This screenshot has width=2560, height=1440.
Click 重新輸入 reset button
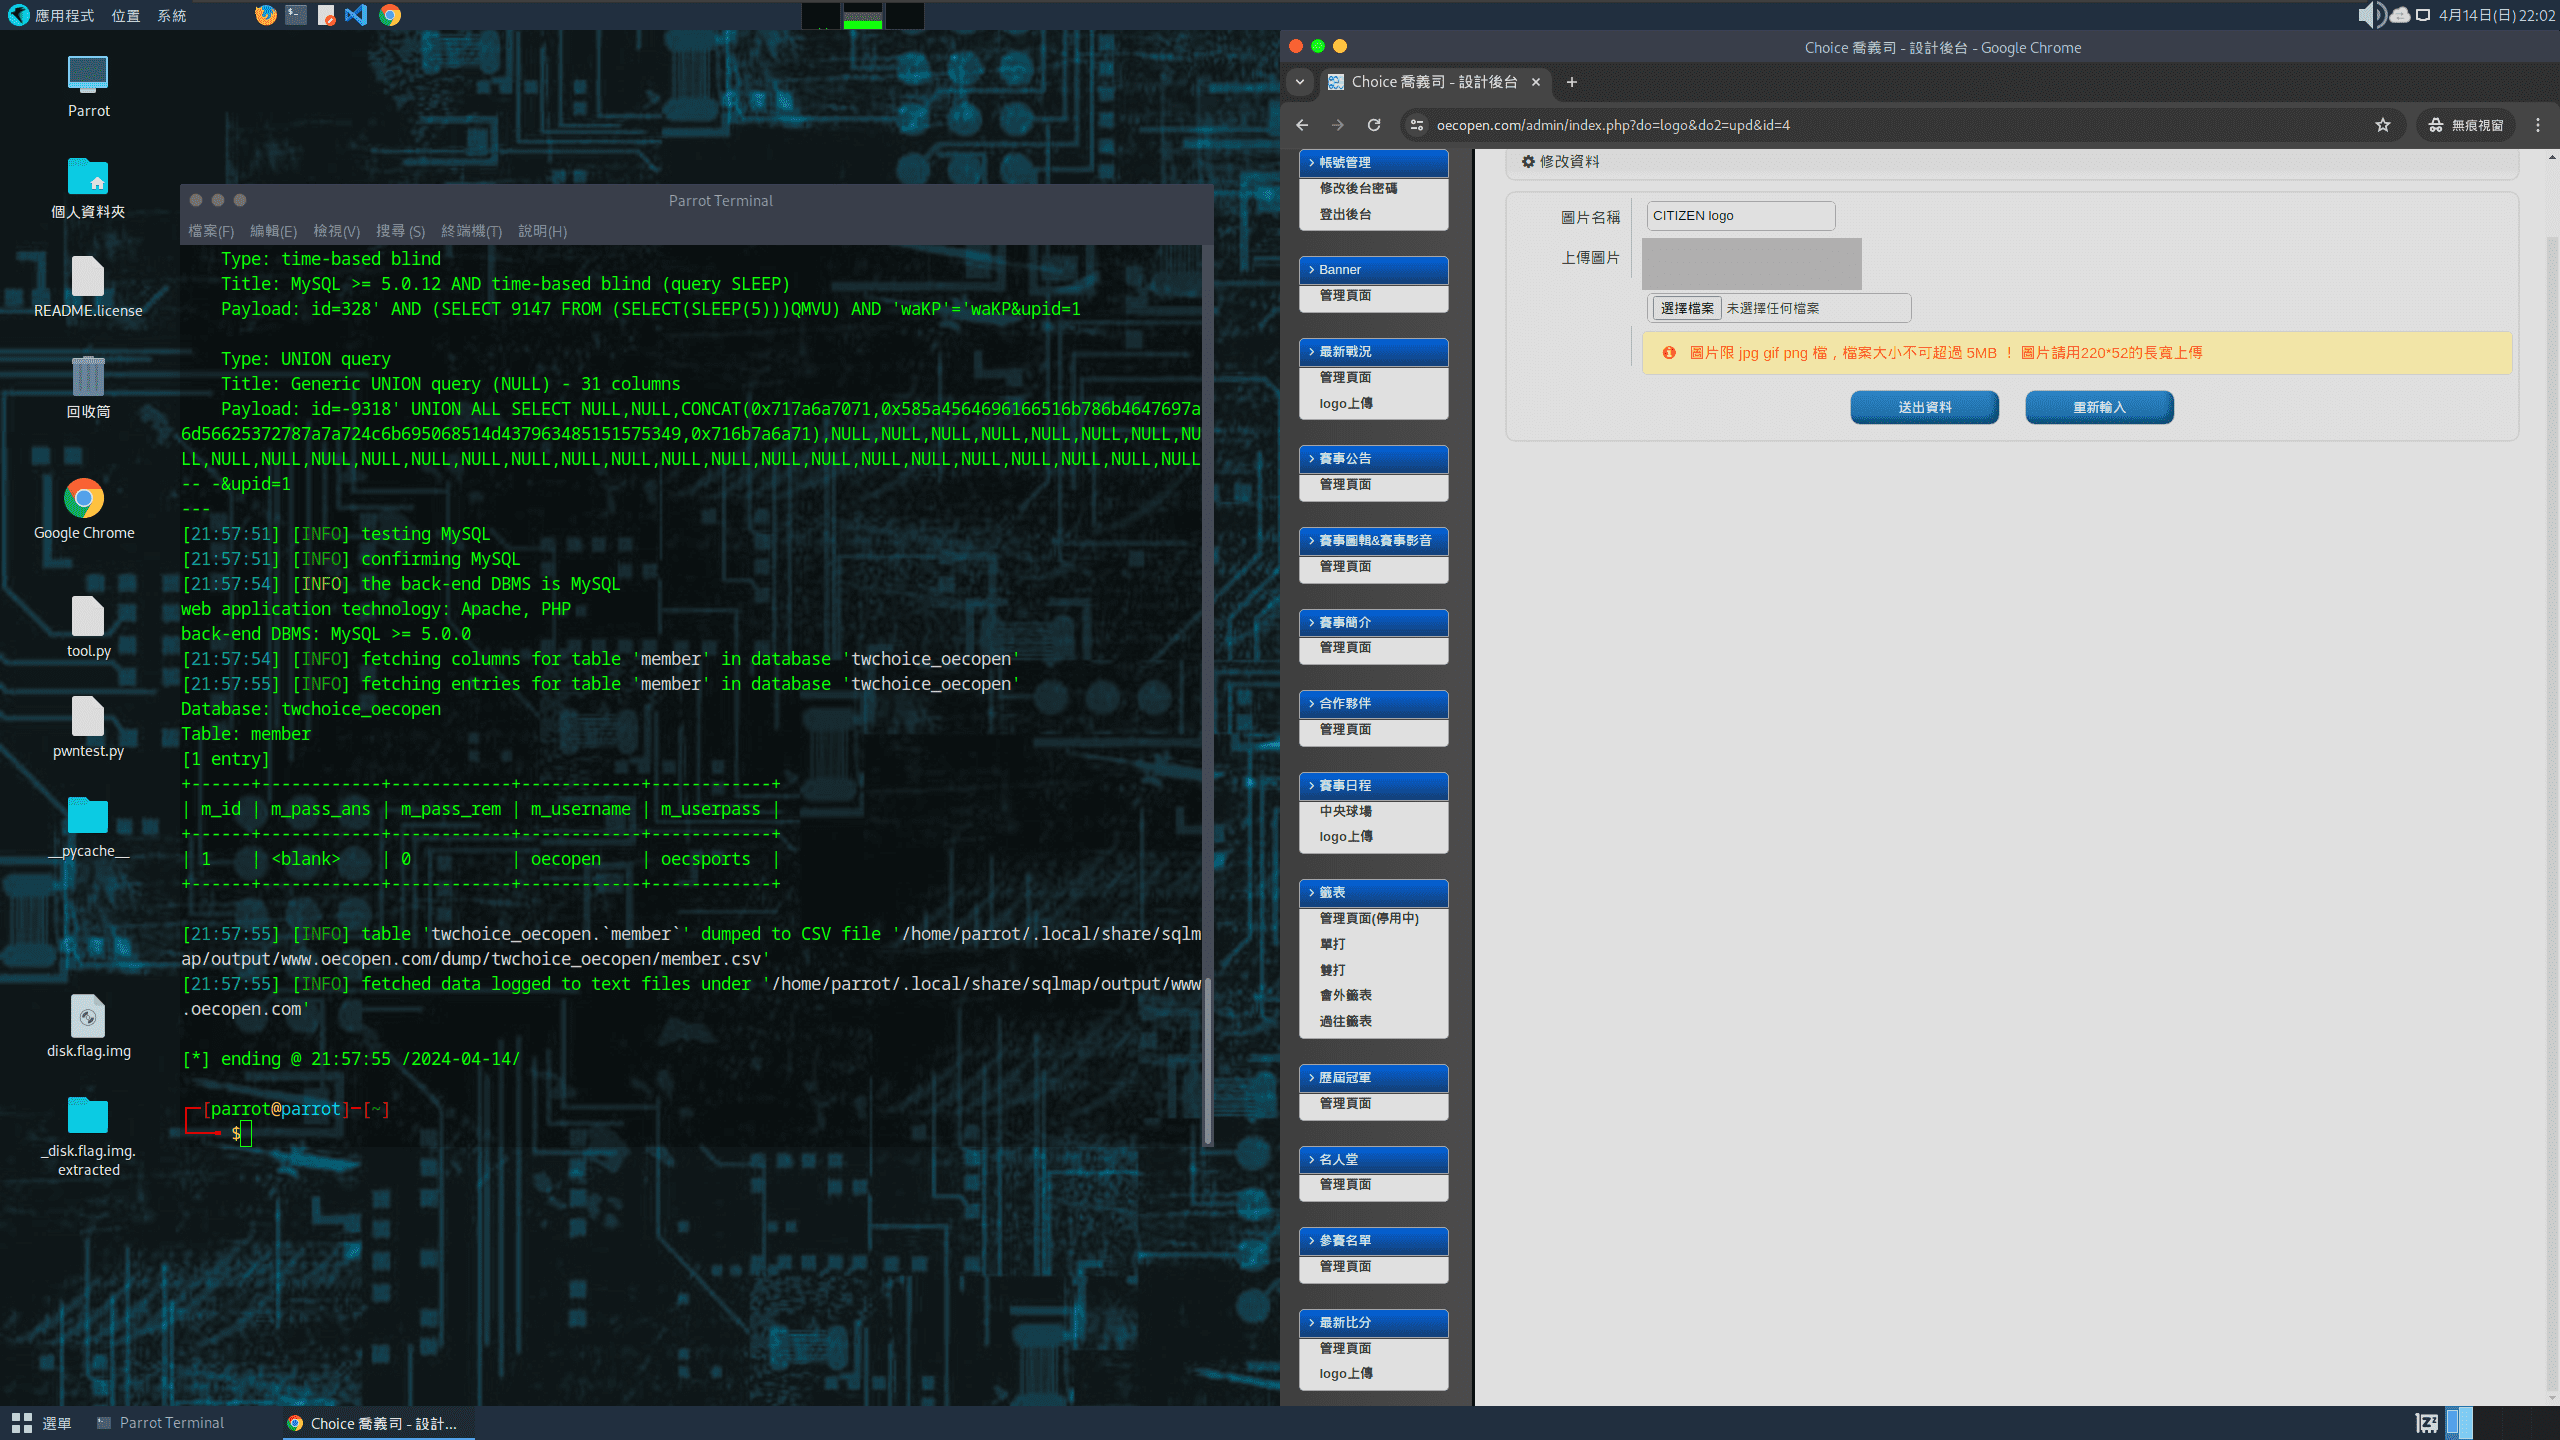point(2099,407)
